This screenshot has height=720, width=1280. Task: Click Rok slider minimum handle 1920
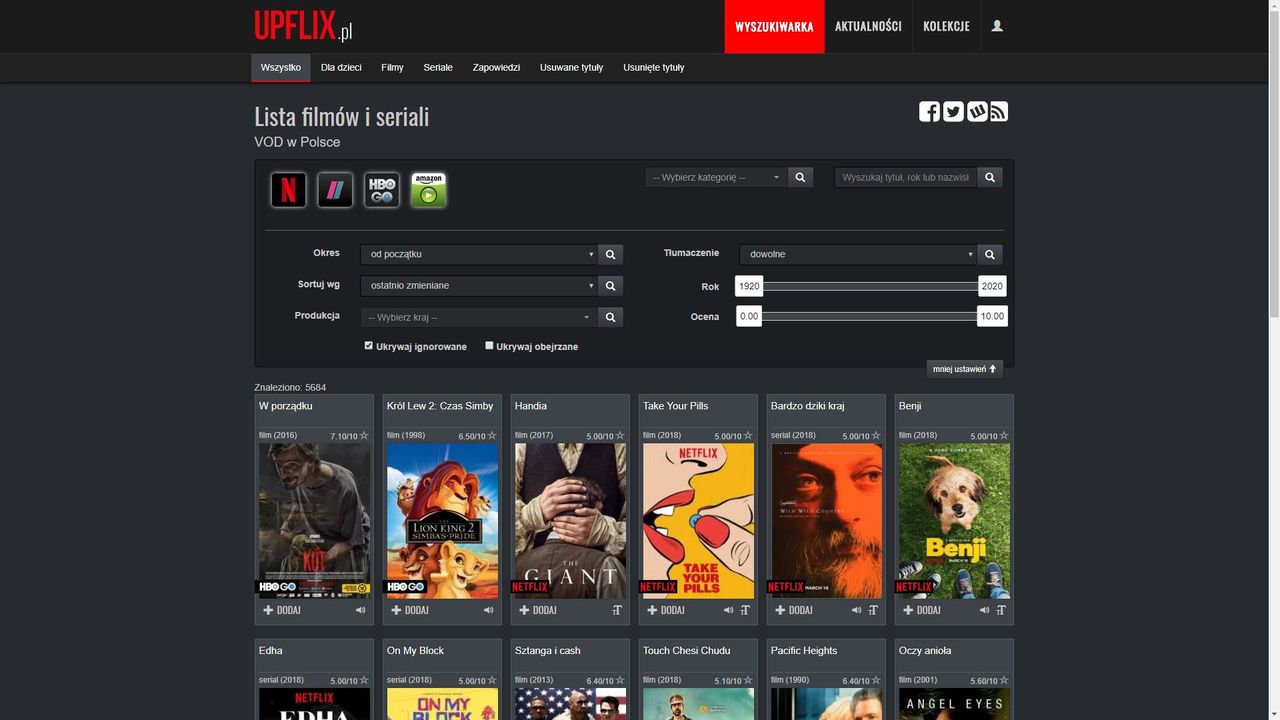pyautogui.click(x=749, y=286)
